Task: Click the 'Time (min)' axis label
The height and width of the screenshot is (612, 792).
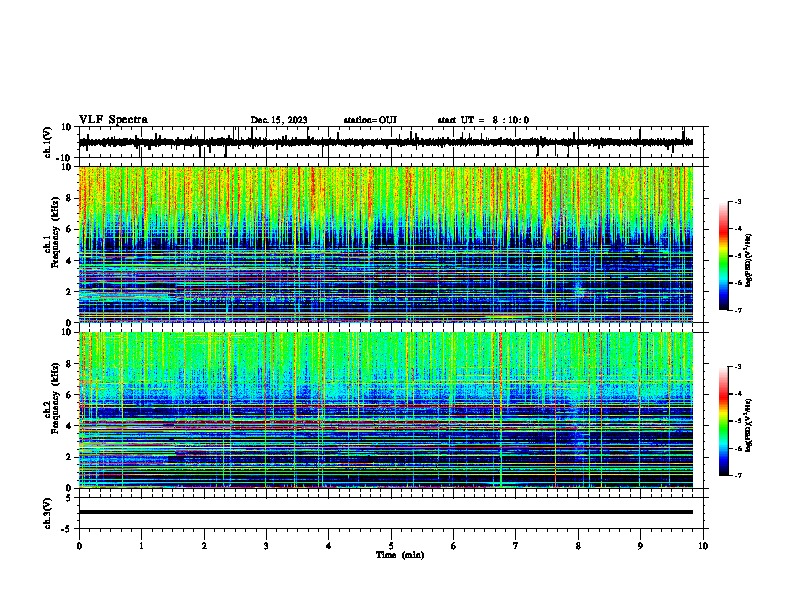Action: [400, 555]
